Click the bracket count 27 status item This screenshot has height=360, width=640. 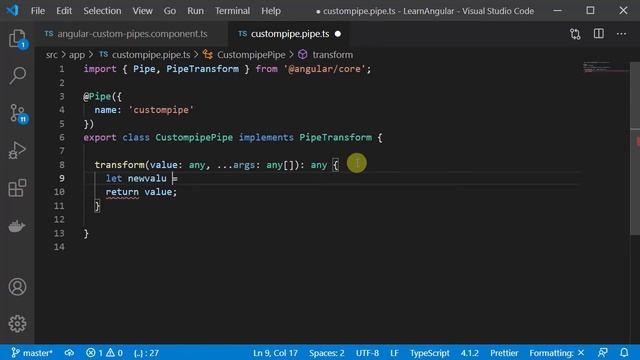click(x=146, y=353)
